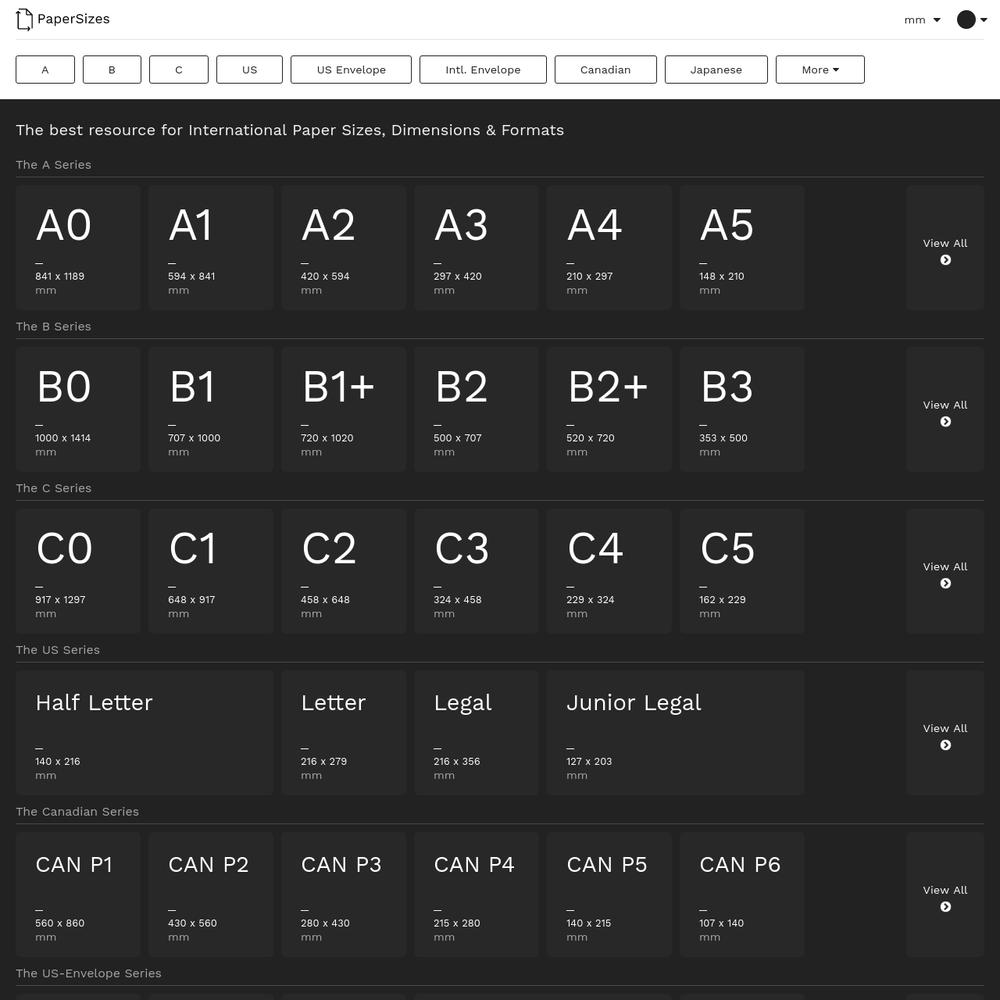This screenshot has height=1000, width=1000.
Task: Click the B Series View All arrow icon
Action: [945, 422]
